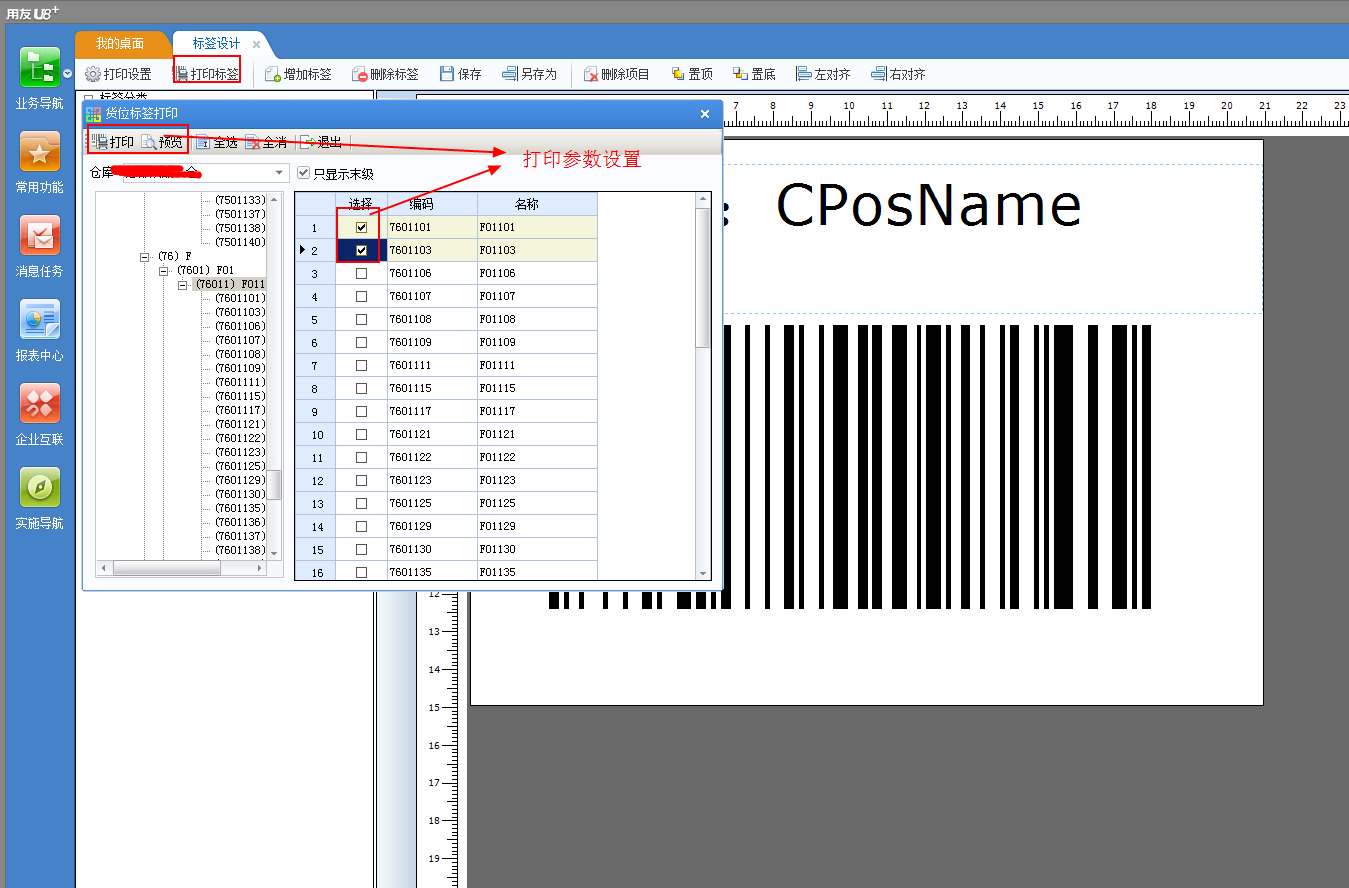Click 打印设置 gear toolbar button
Screen dimensions: 1349x888
(x=118, y=74)
